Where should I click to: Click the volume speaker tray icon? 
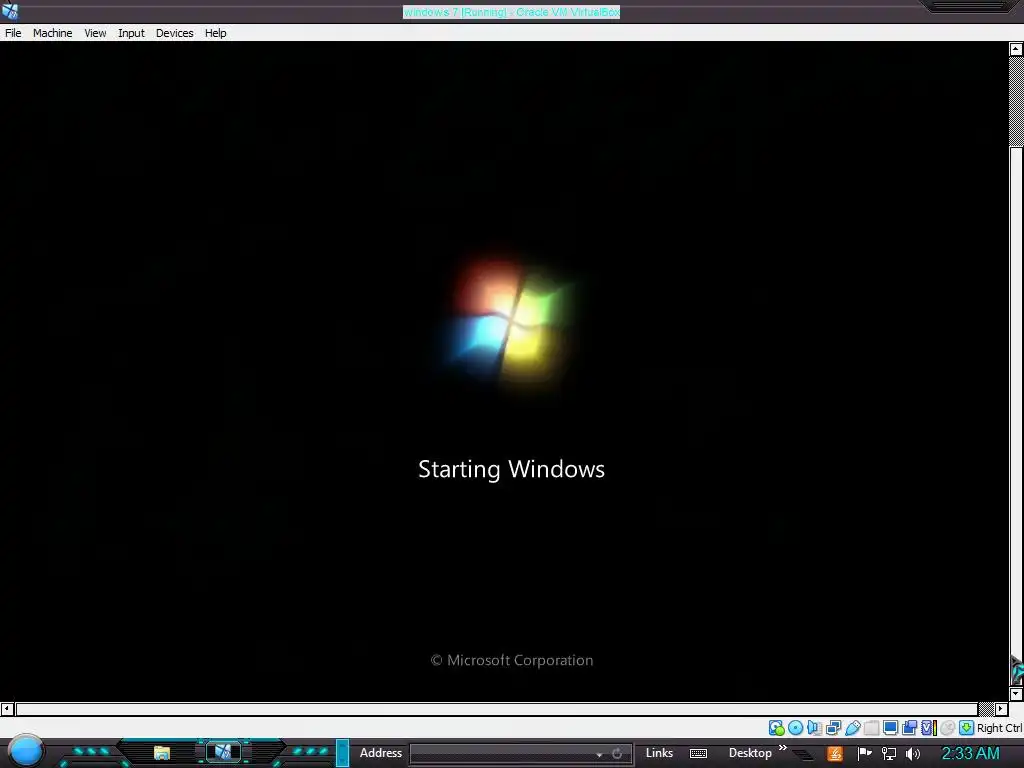pos(913,754)
